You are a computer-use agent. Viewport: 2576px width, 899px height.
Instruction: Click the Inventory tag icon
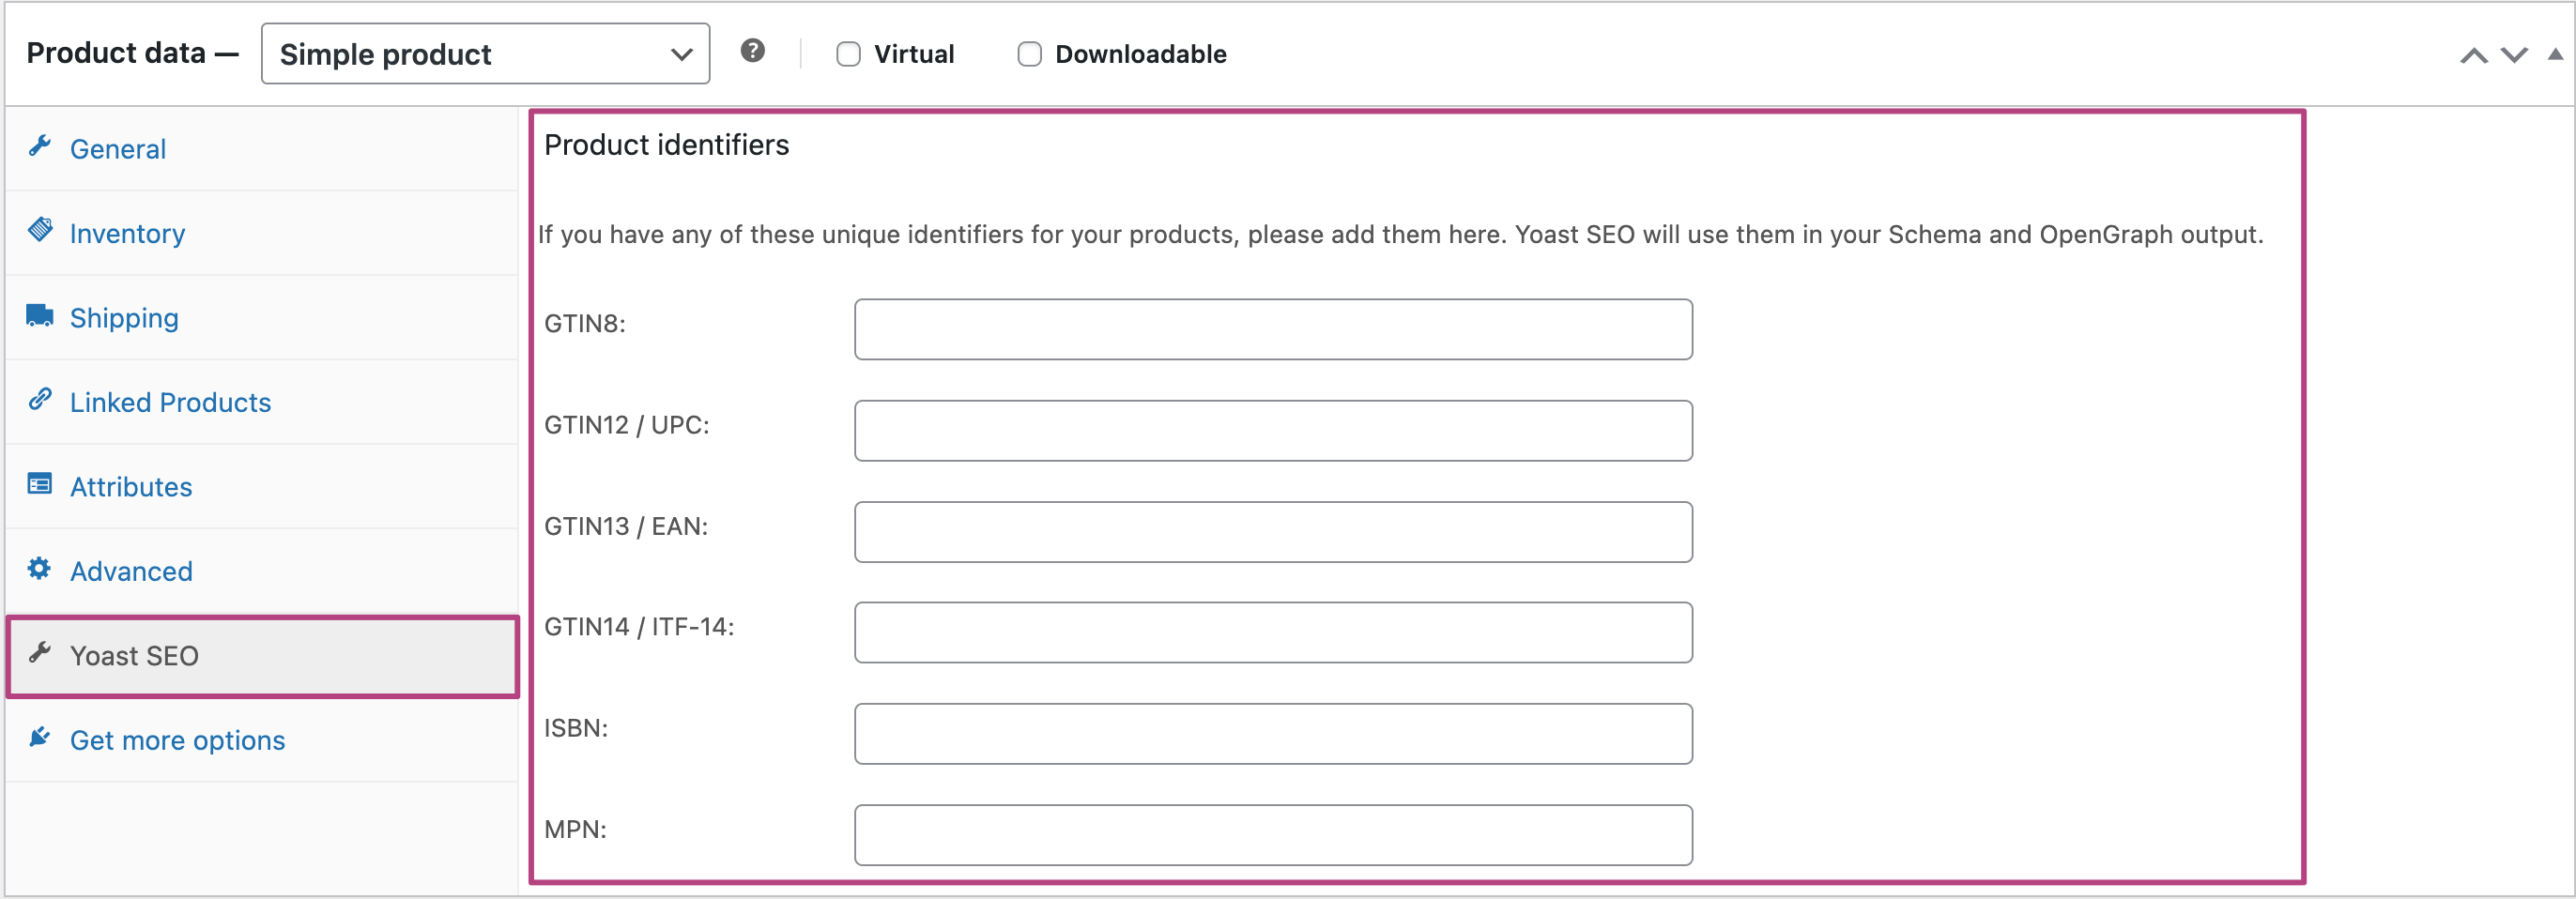click(40, 231)
